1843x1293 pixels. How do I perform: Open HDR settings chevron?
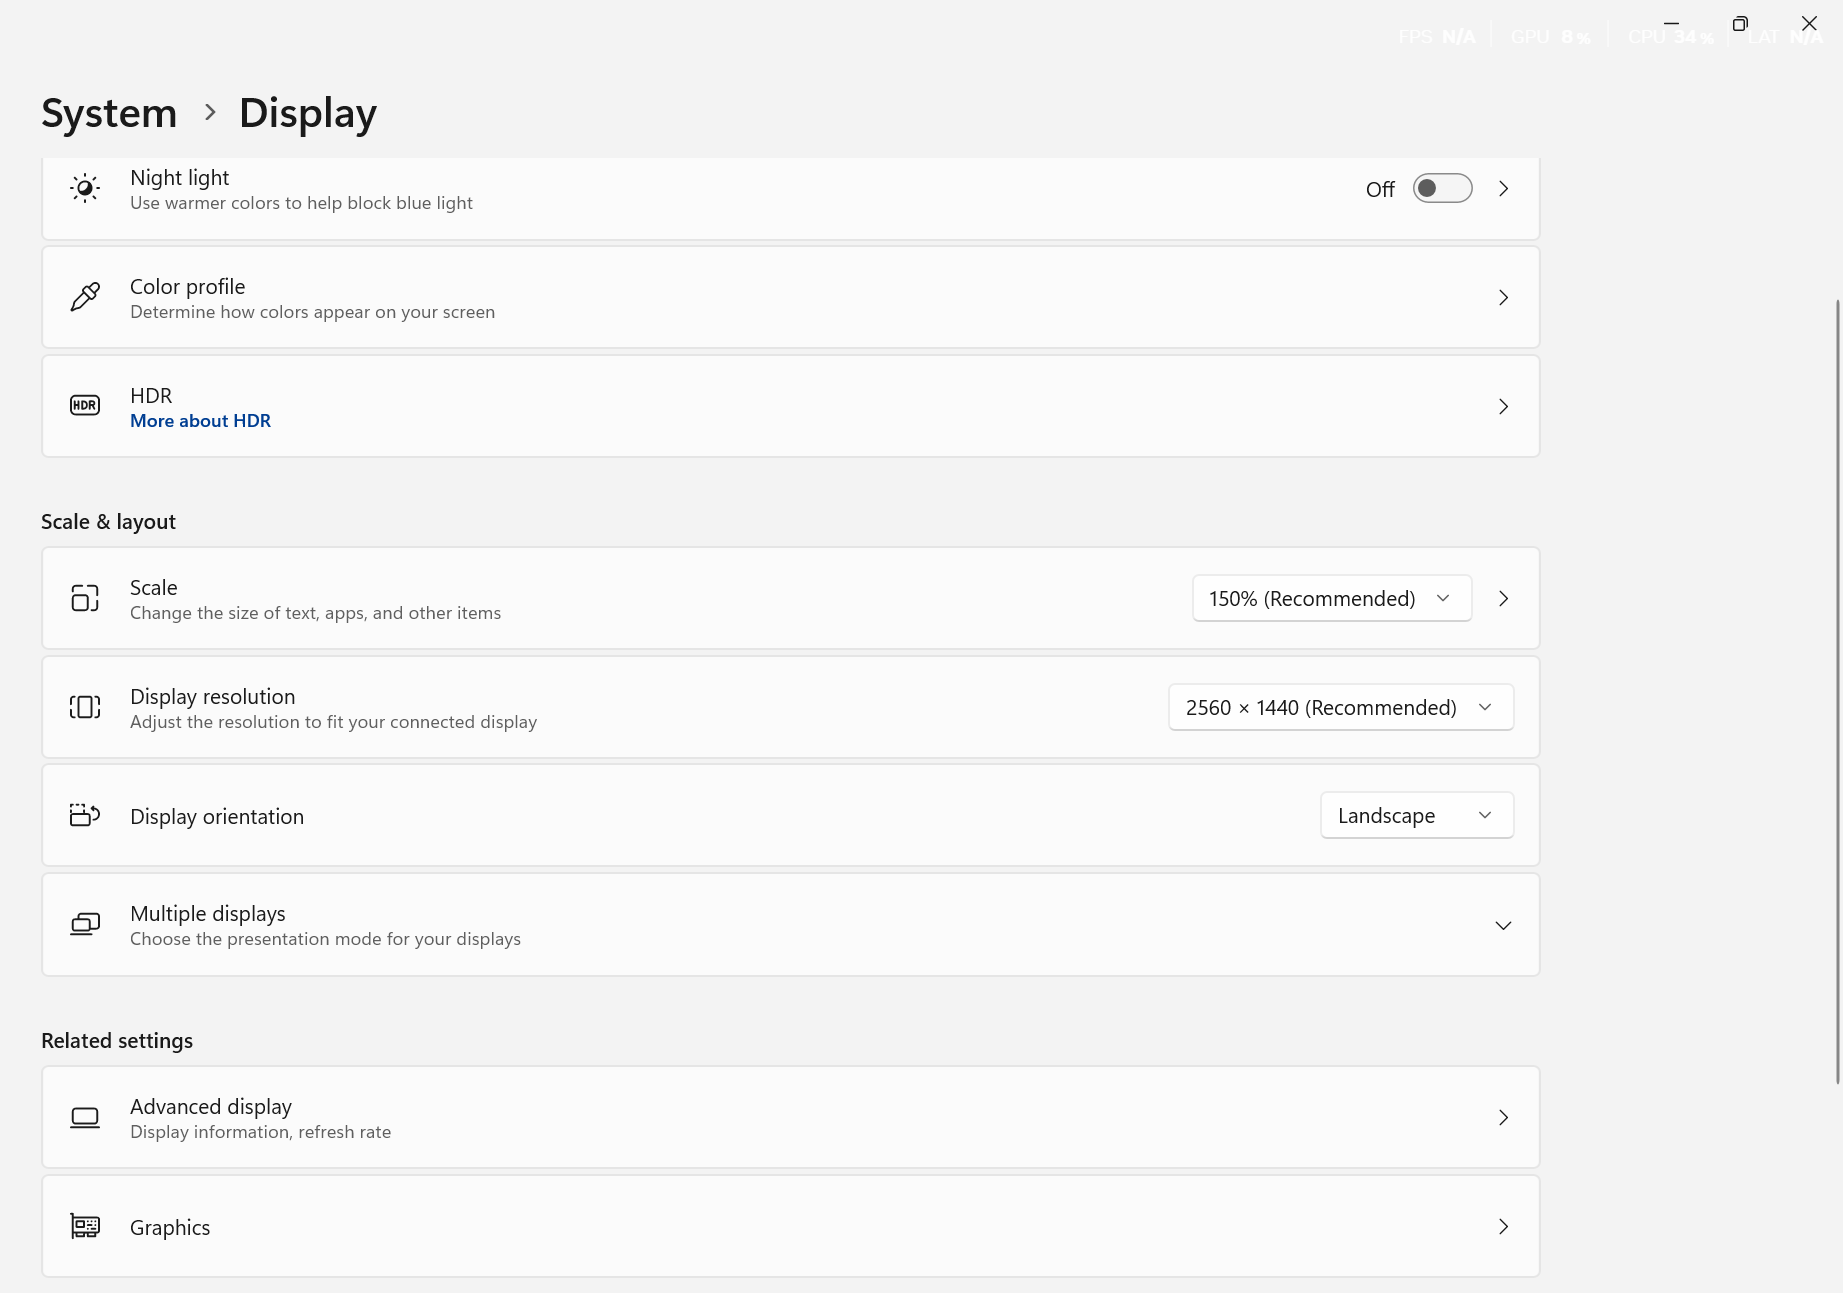tap(1503, 406)
